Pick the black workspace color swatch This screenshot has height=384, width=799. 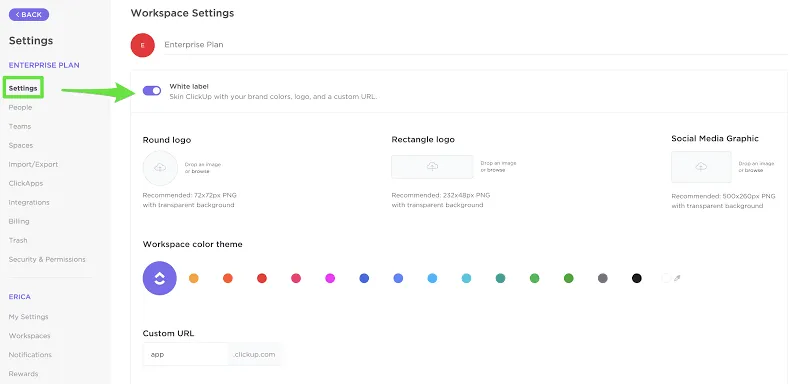pyautogui.click(x=636, y=278)
